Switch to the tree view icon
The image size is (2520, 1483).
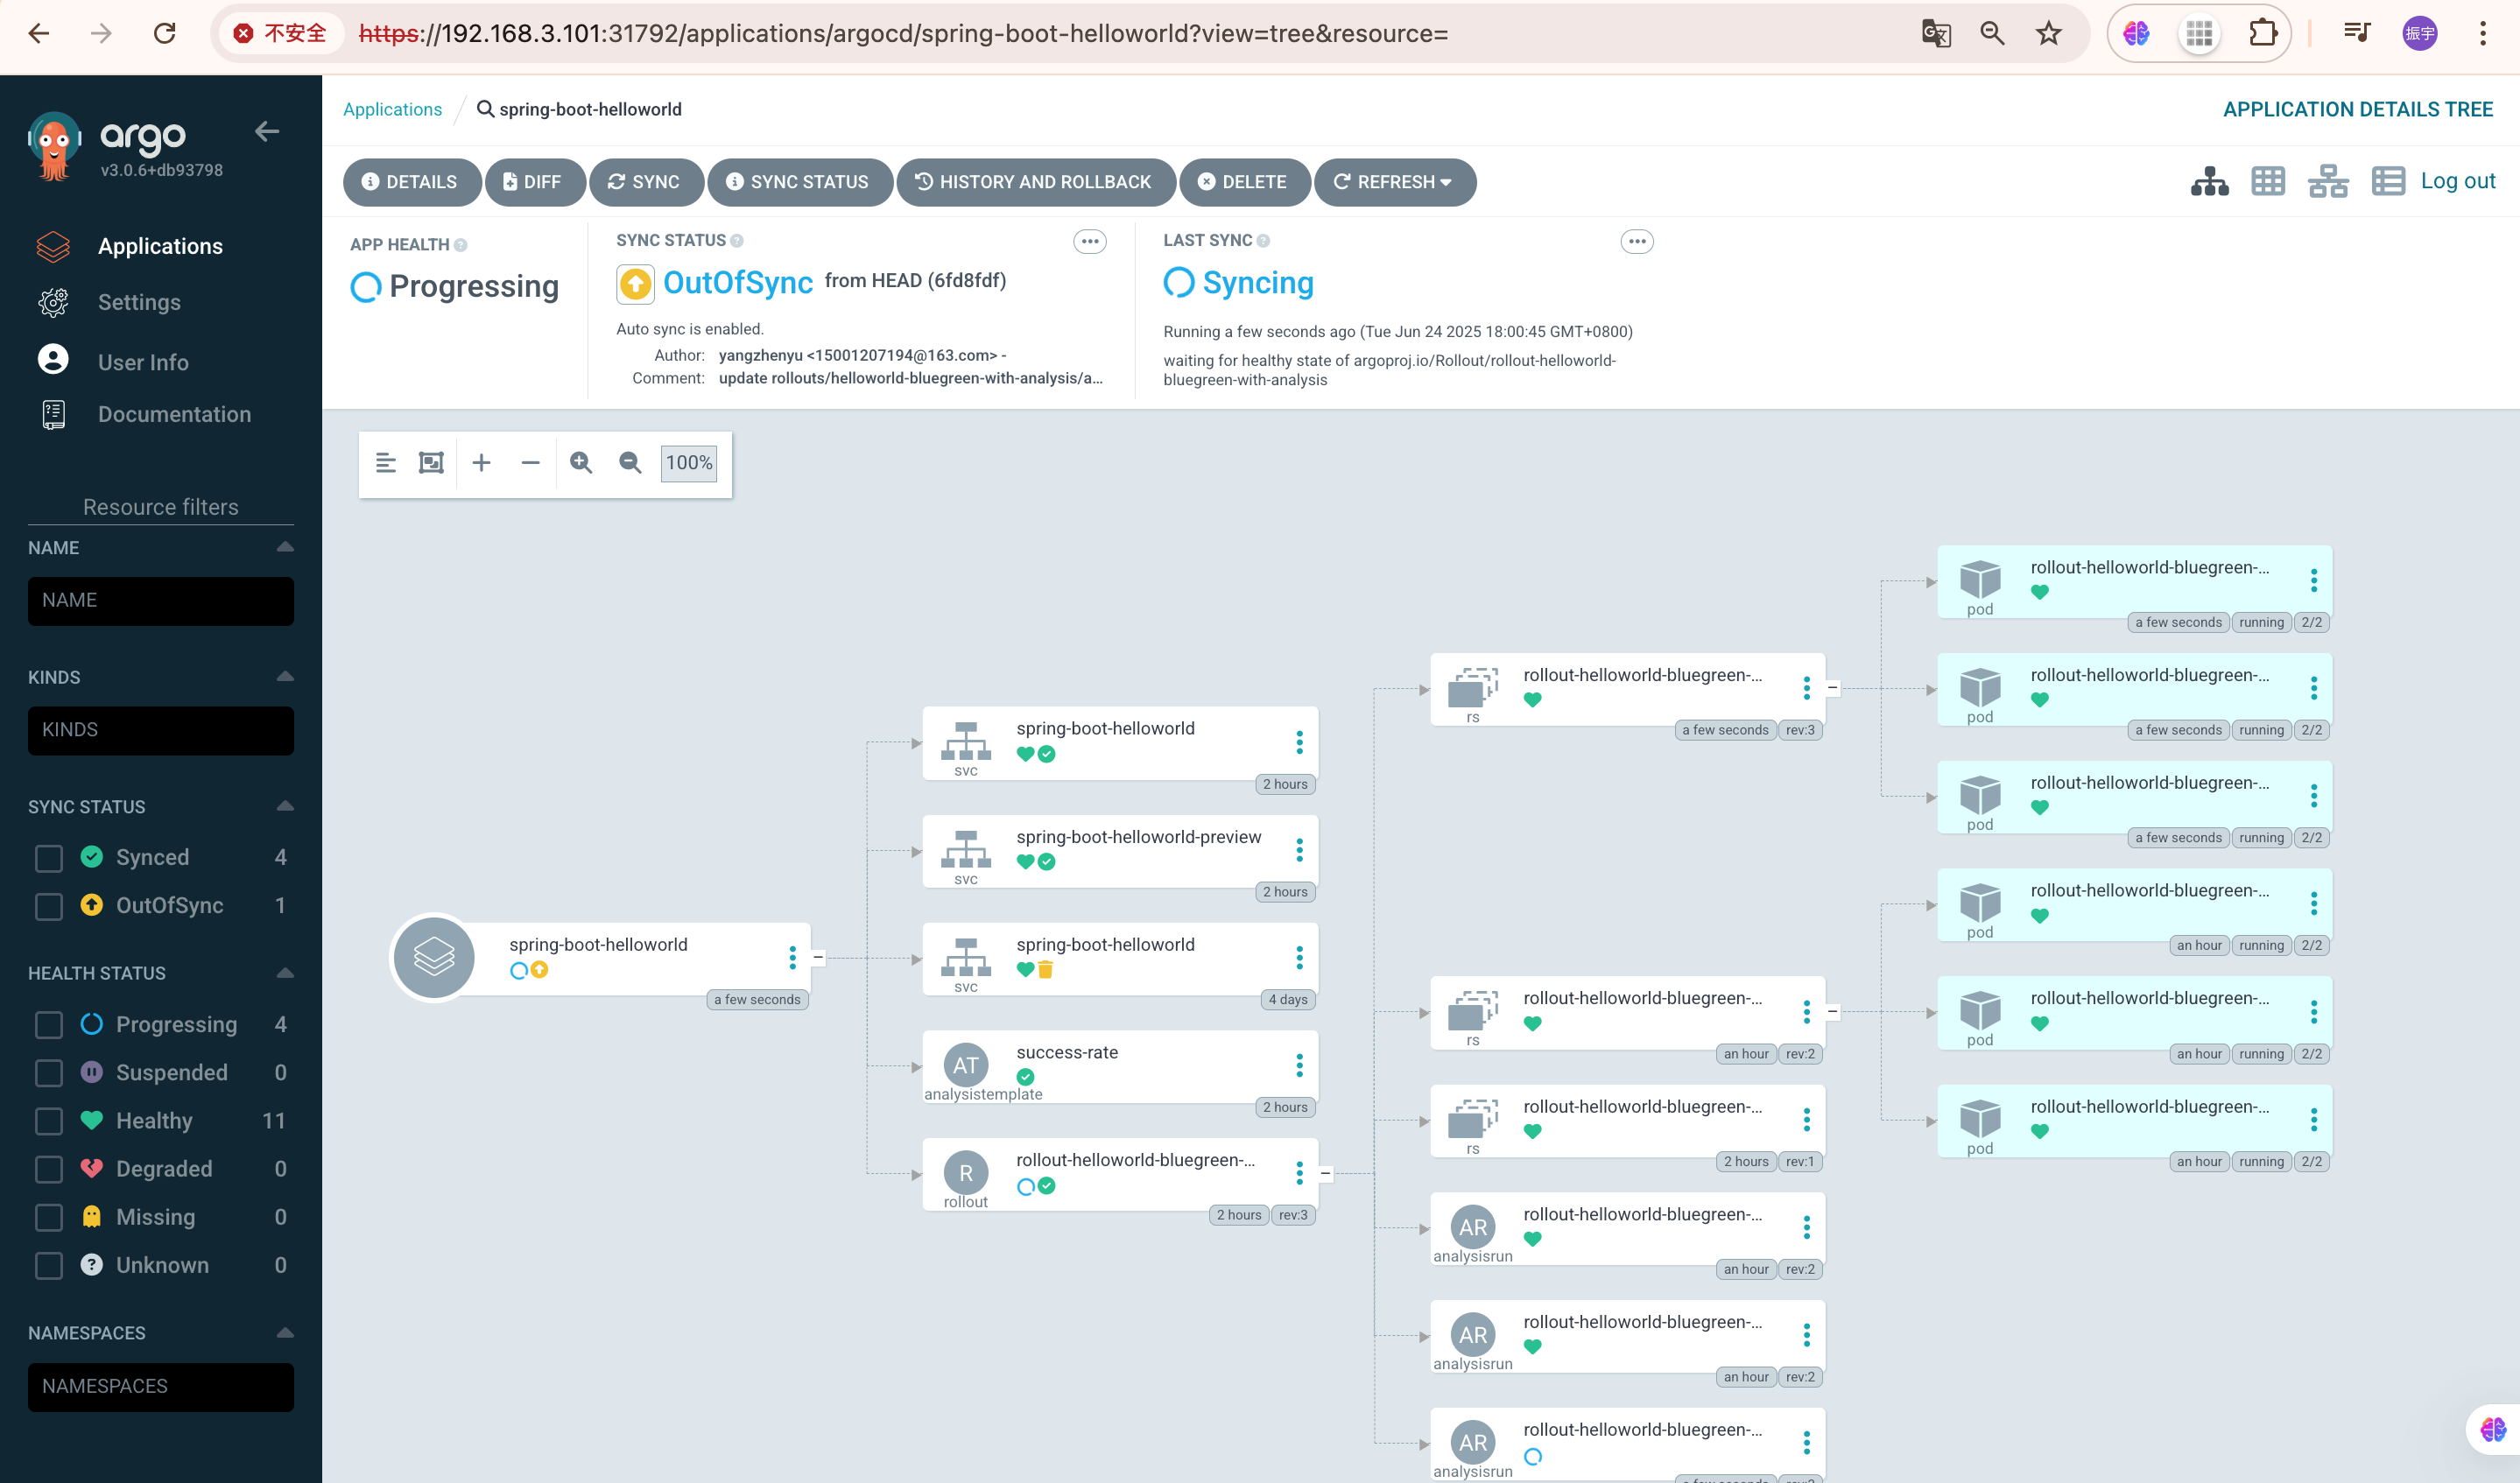pyautogui.click(x=2209, y=182)
